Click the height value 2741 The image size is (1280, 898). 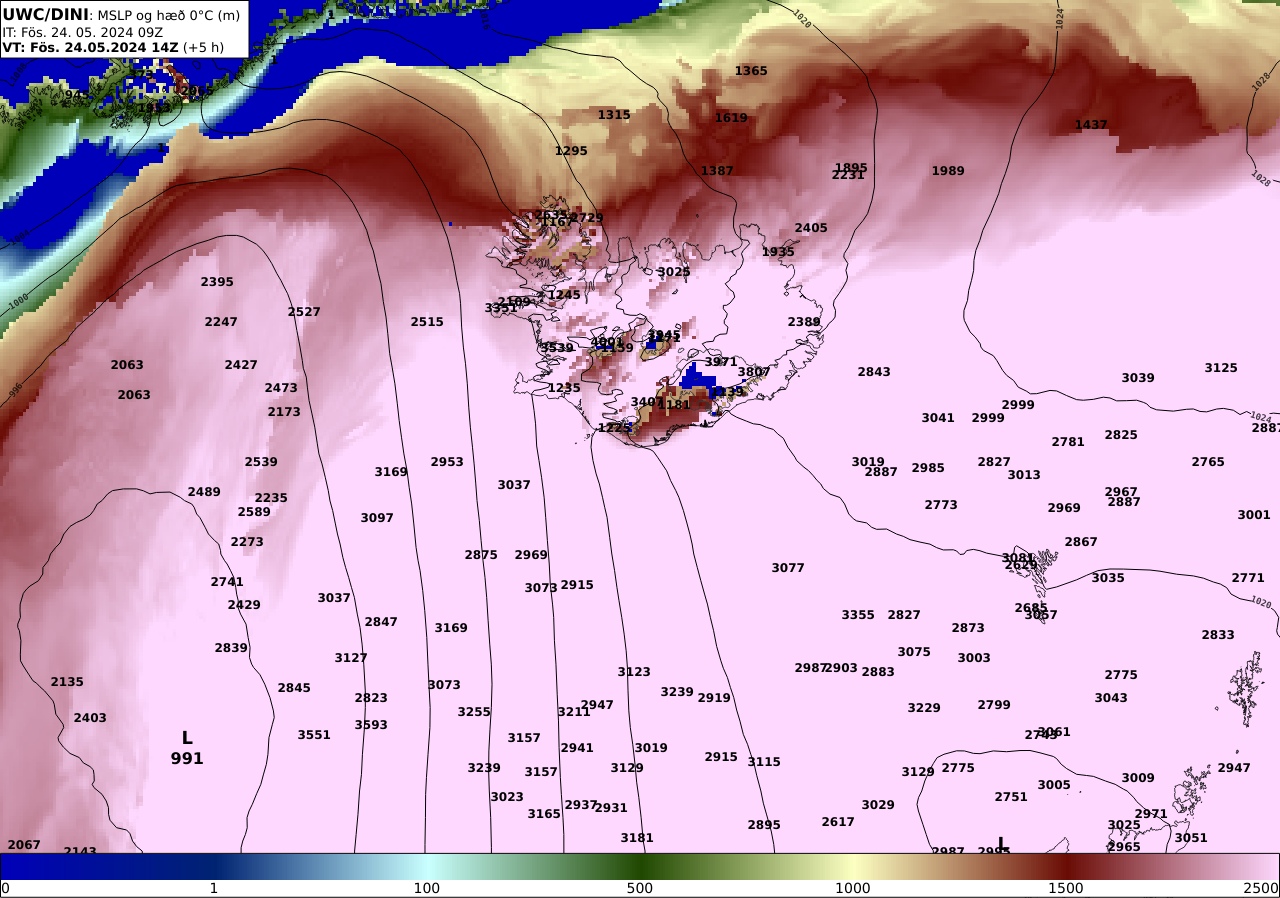pyautogui.click(x=227, y=582)
